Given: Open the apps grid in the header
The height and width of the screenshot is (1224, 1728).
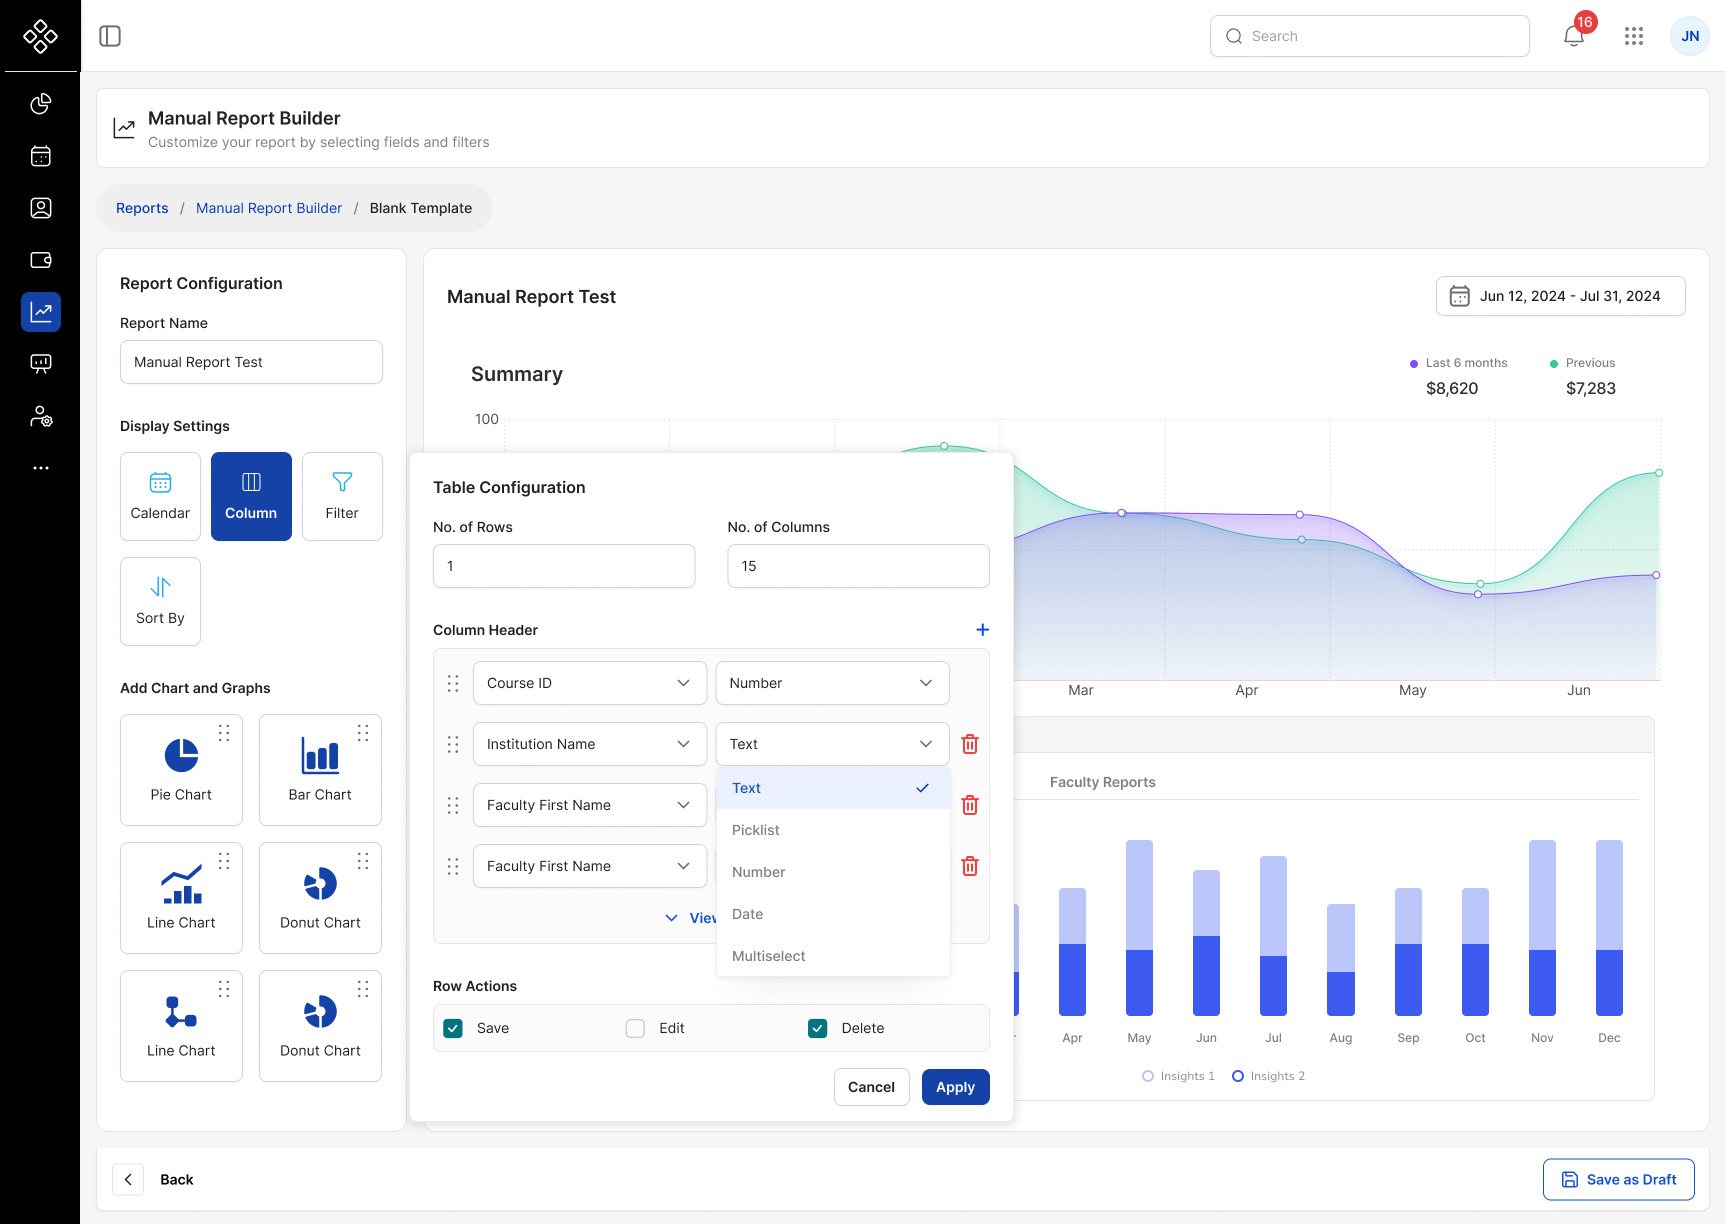Looking at the screenshot, I should pyautogui.click(x=1634, y=35).
